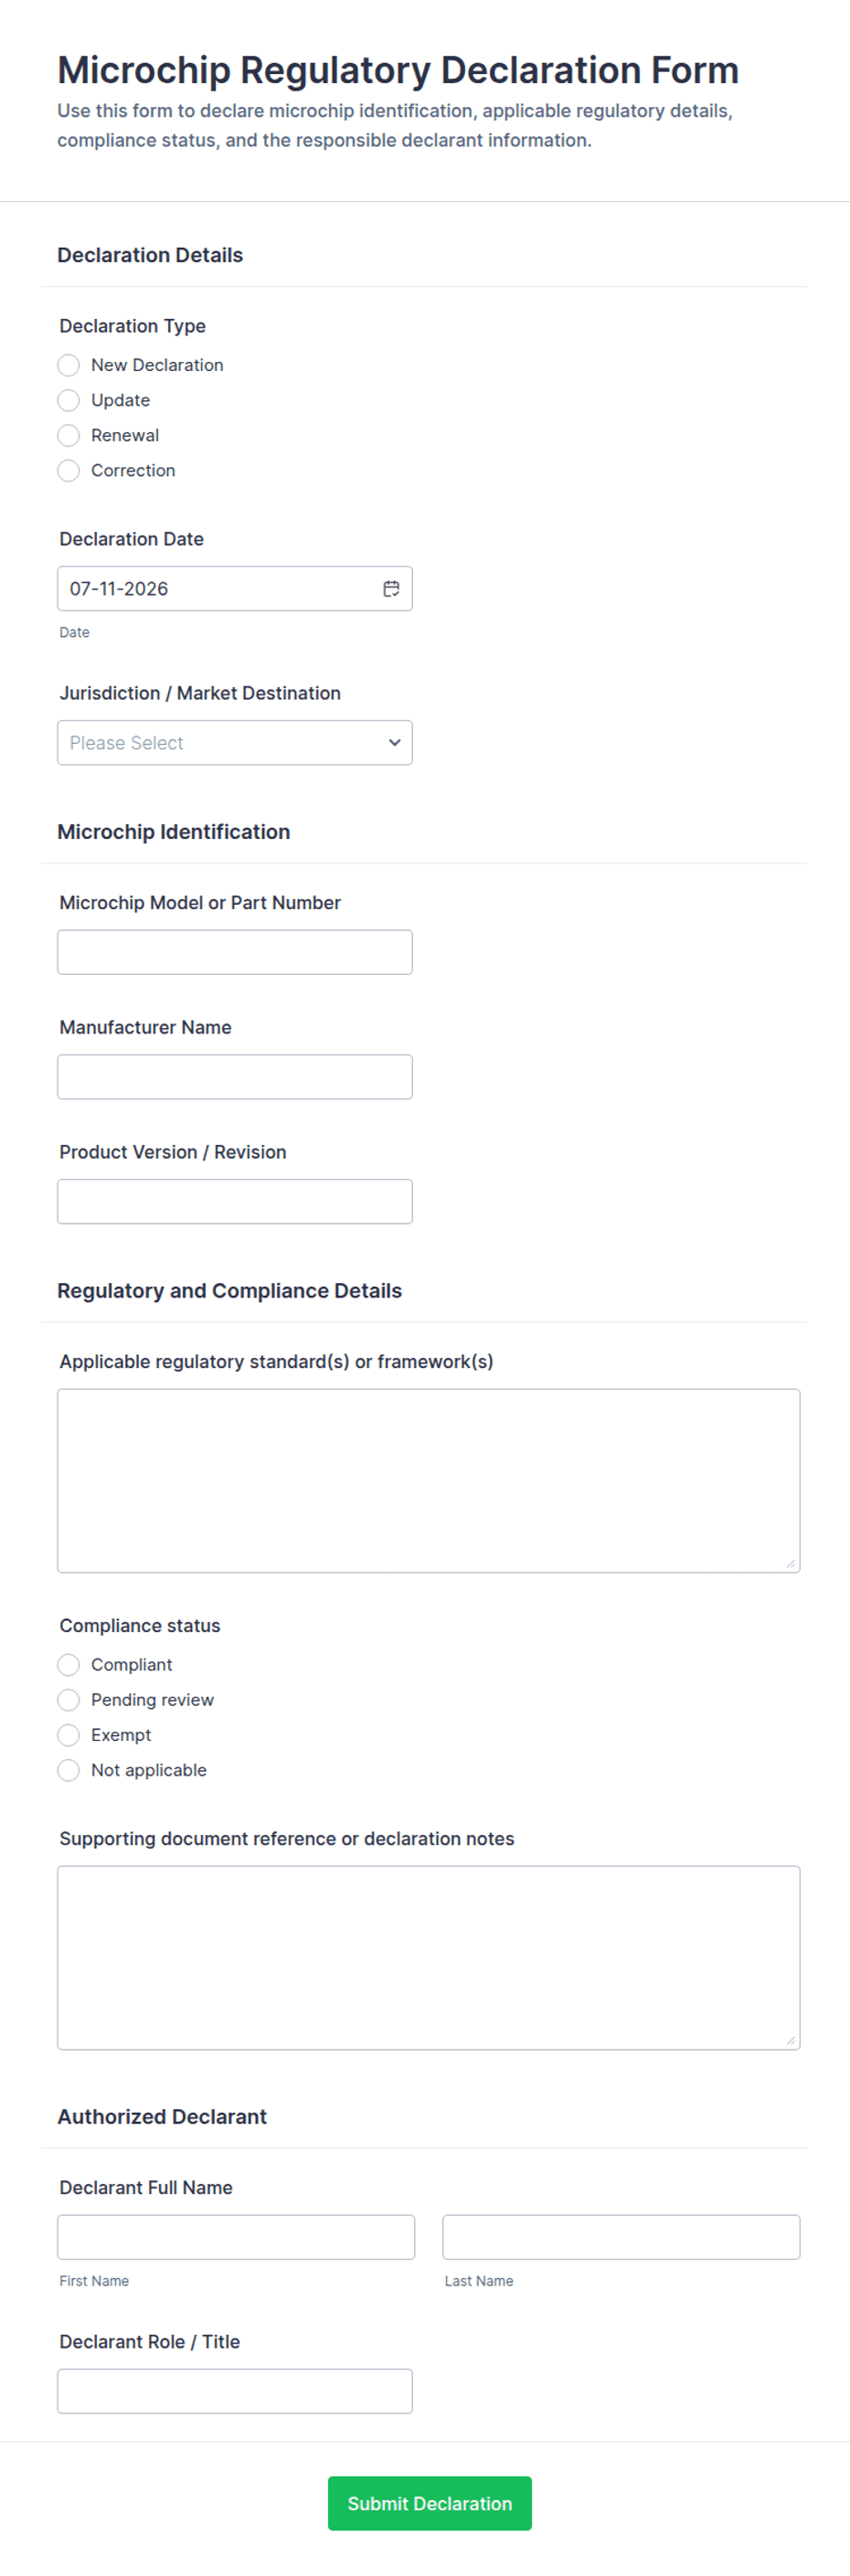Click the Microchip Model or Part Number field
Image resolution: width=850 pixels, height=2576 pixels.
tap(234, 952)
